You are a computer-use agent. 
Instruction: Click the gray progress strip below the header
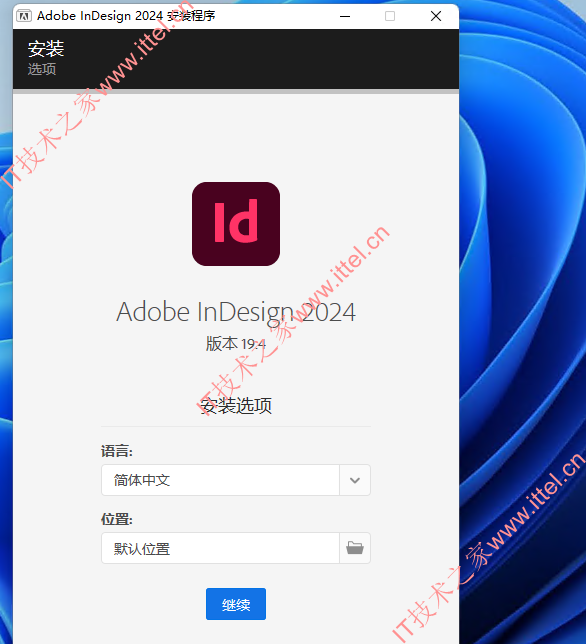click(236, 91)
